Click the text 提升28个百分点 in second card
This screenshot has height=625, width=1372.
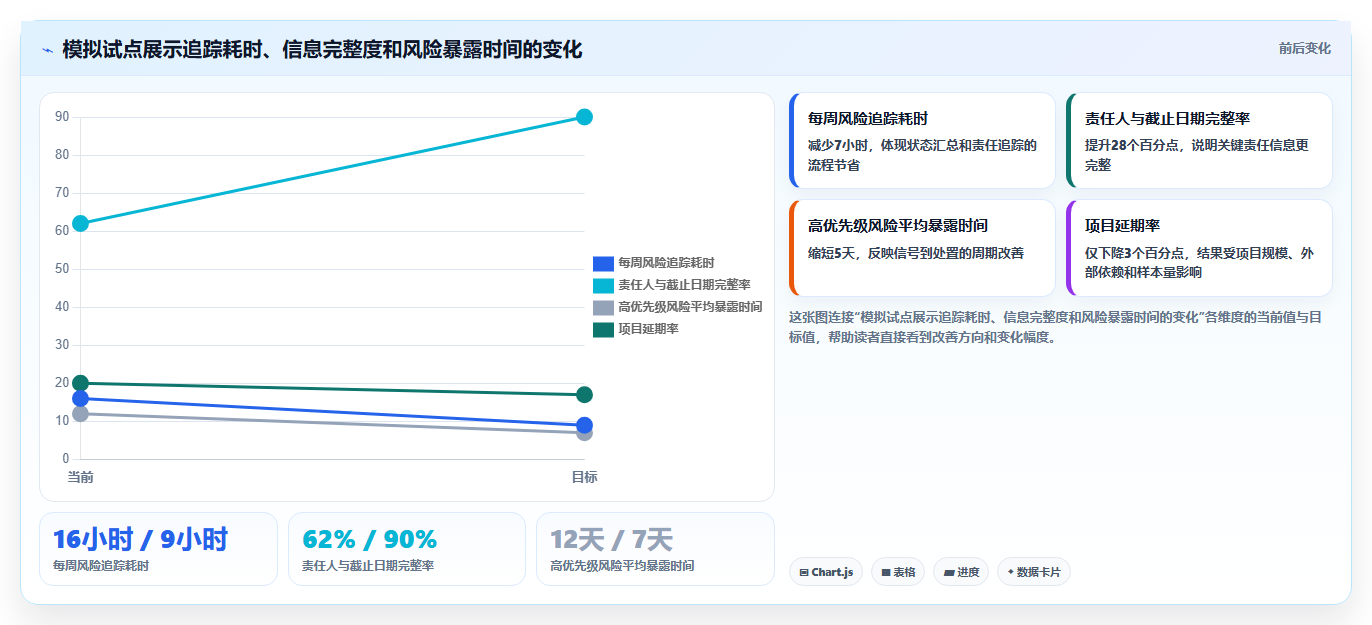click(x=1133, y=145)
